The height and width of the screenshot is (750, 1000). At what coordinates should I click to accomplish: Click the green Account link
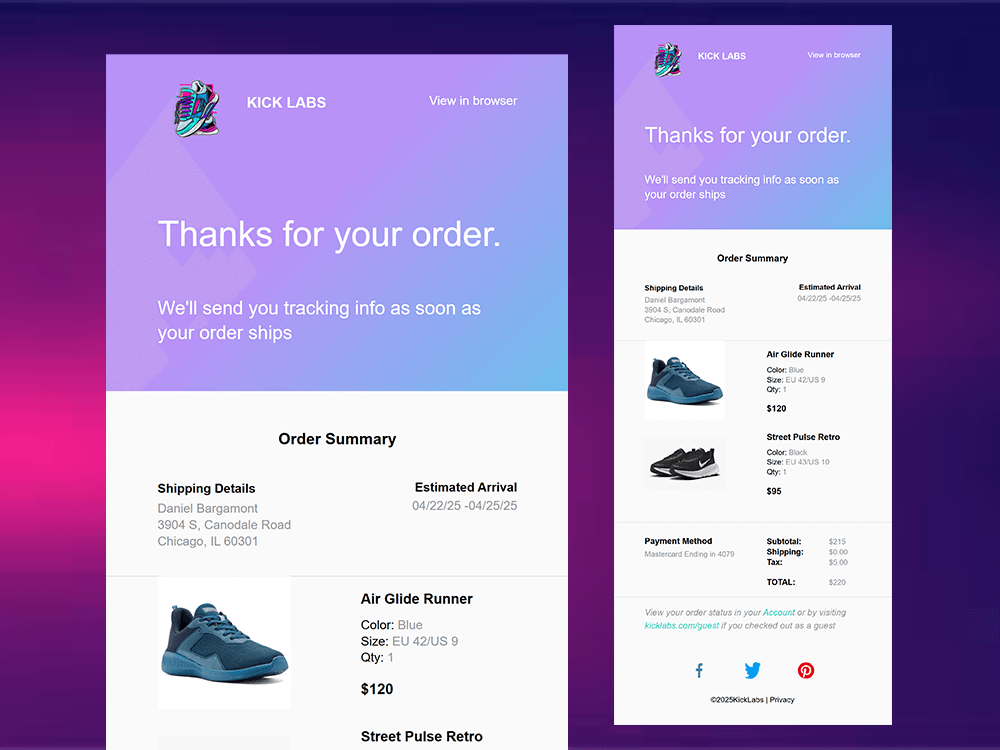tap(779, 612)
